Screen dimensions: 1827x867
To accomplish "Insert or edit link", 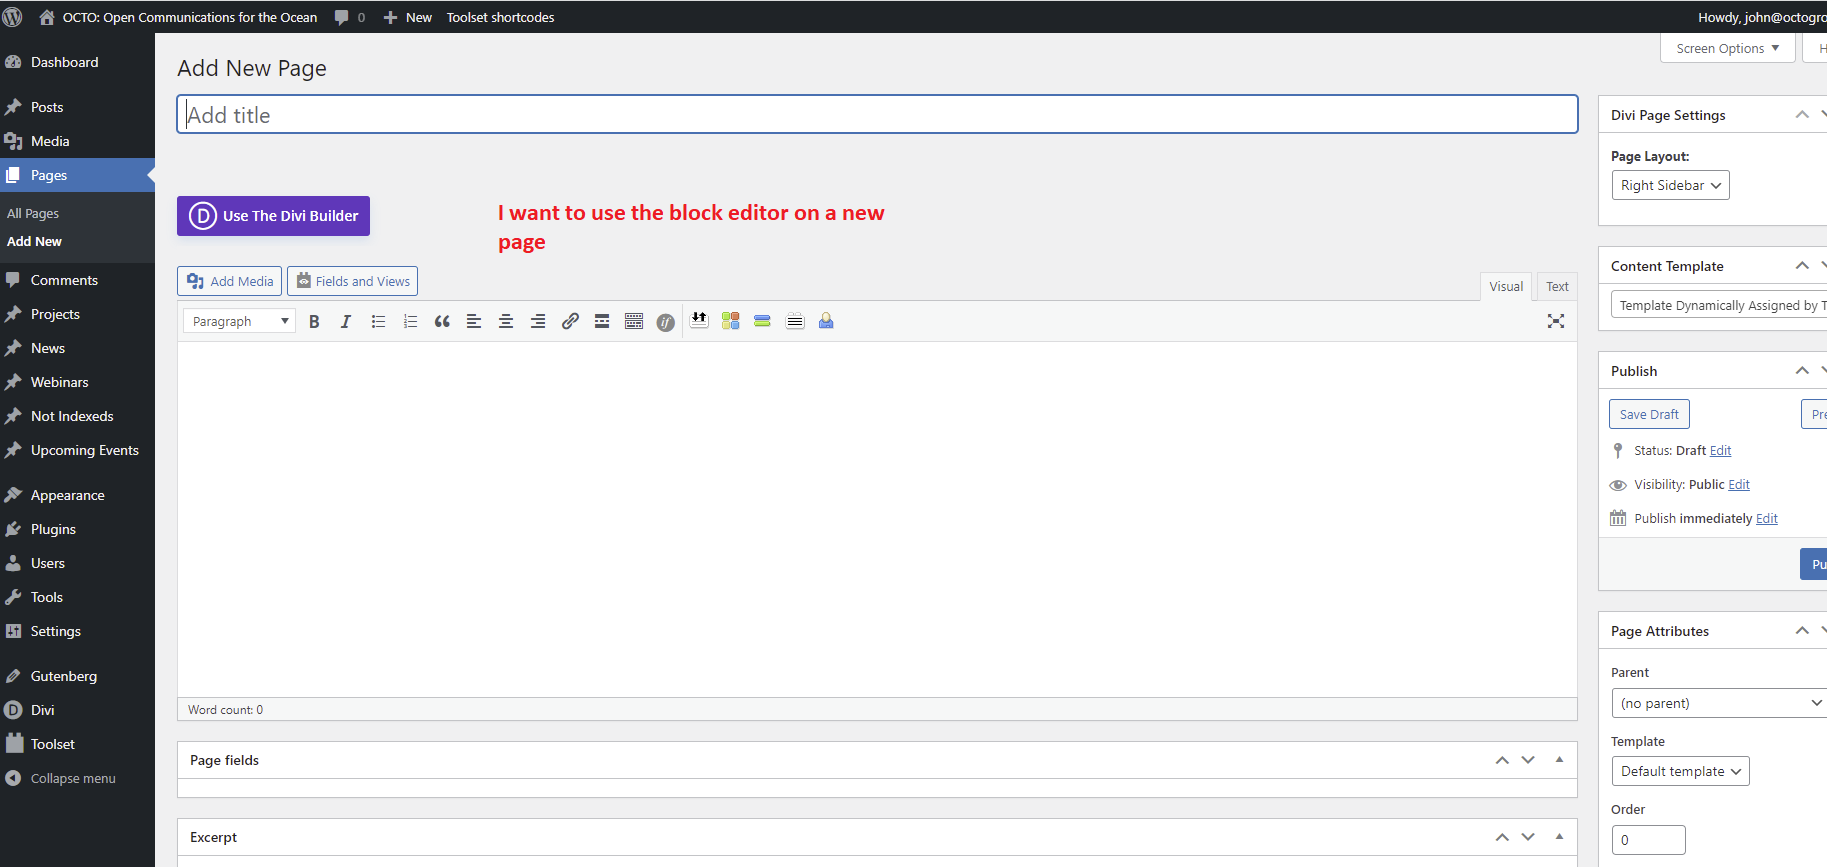I will 570,321.
